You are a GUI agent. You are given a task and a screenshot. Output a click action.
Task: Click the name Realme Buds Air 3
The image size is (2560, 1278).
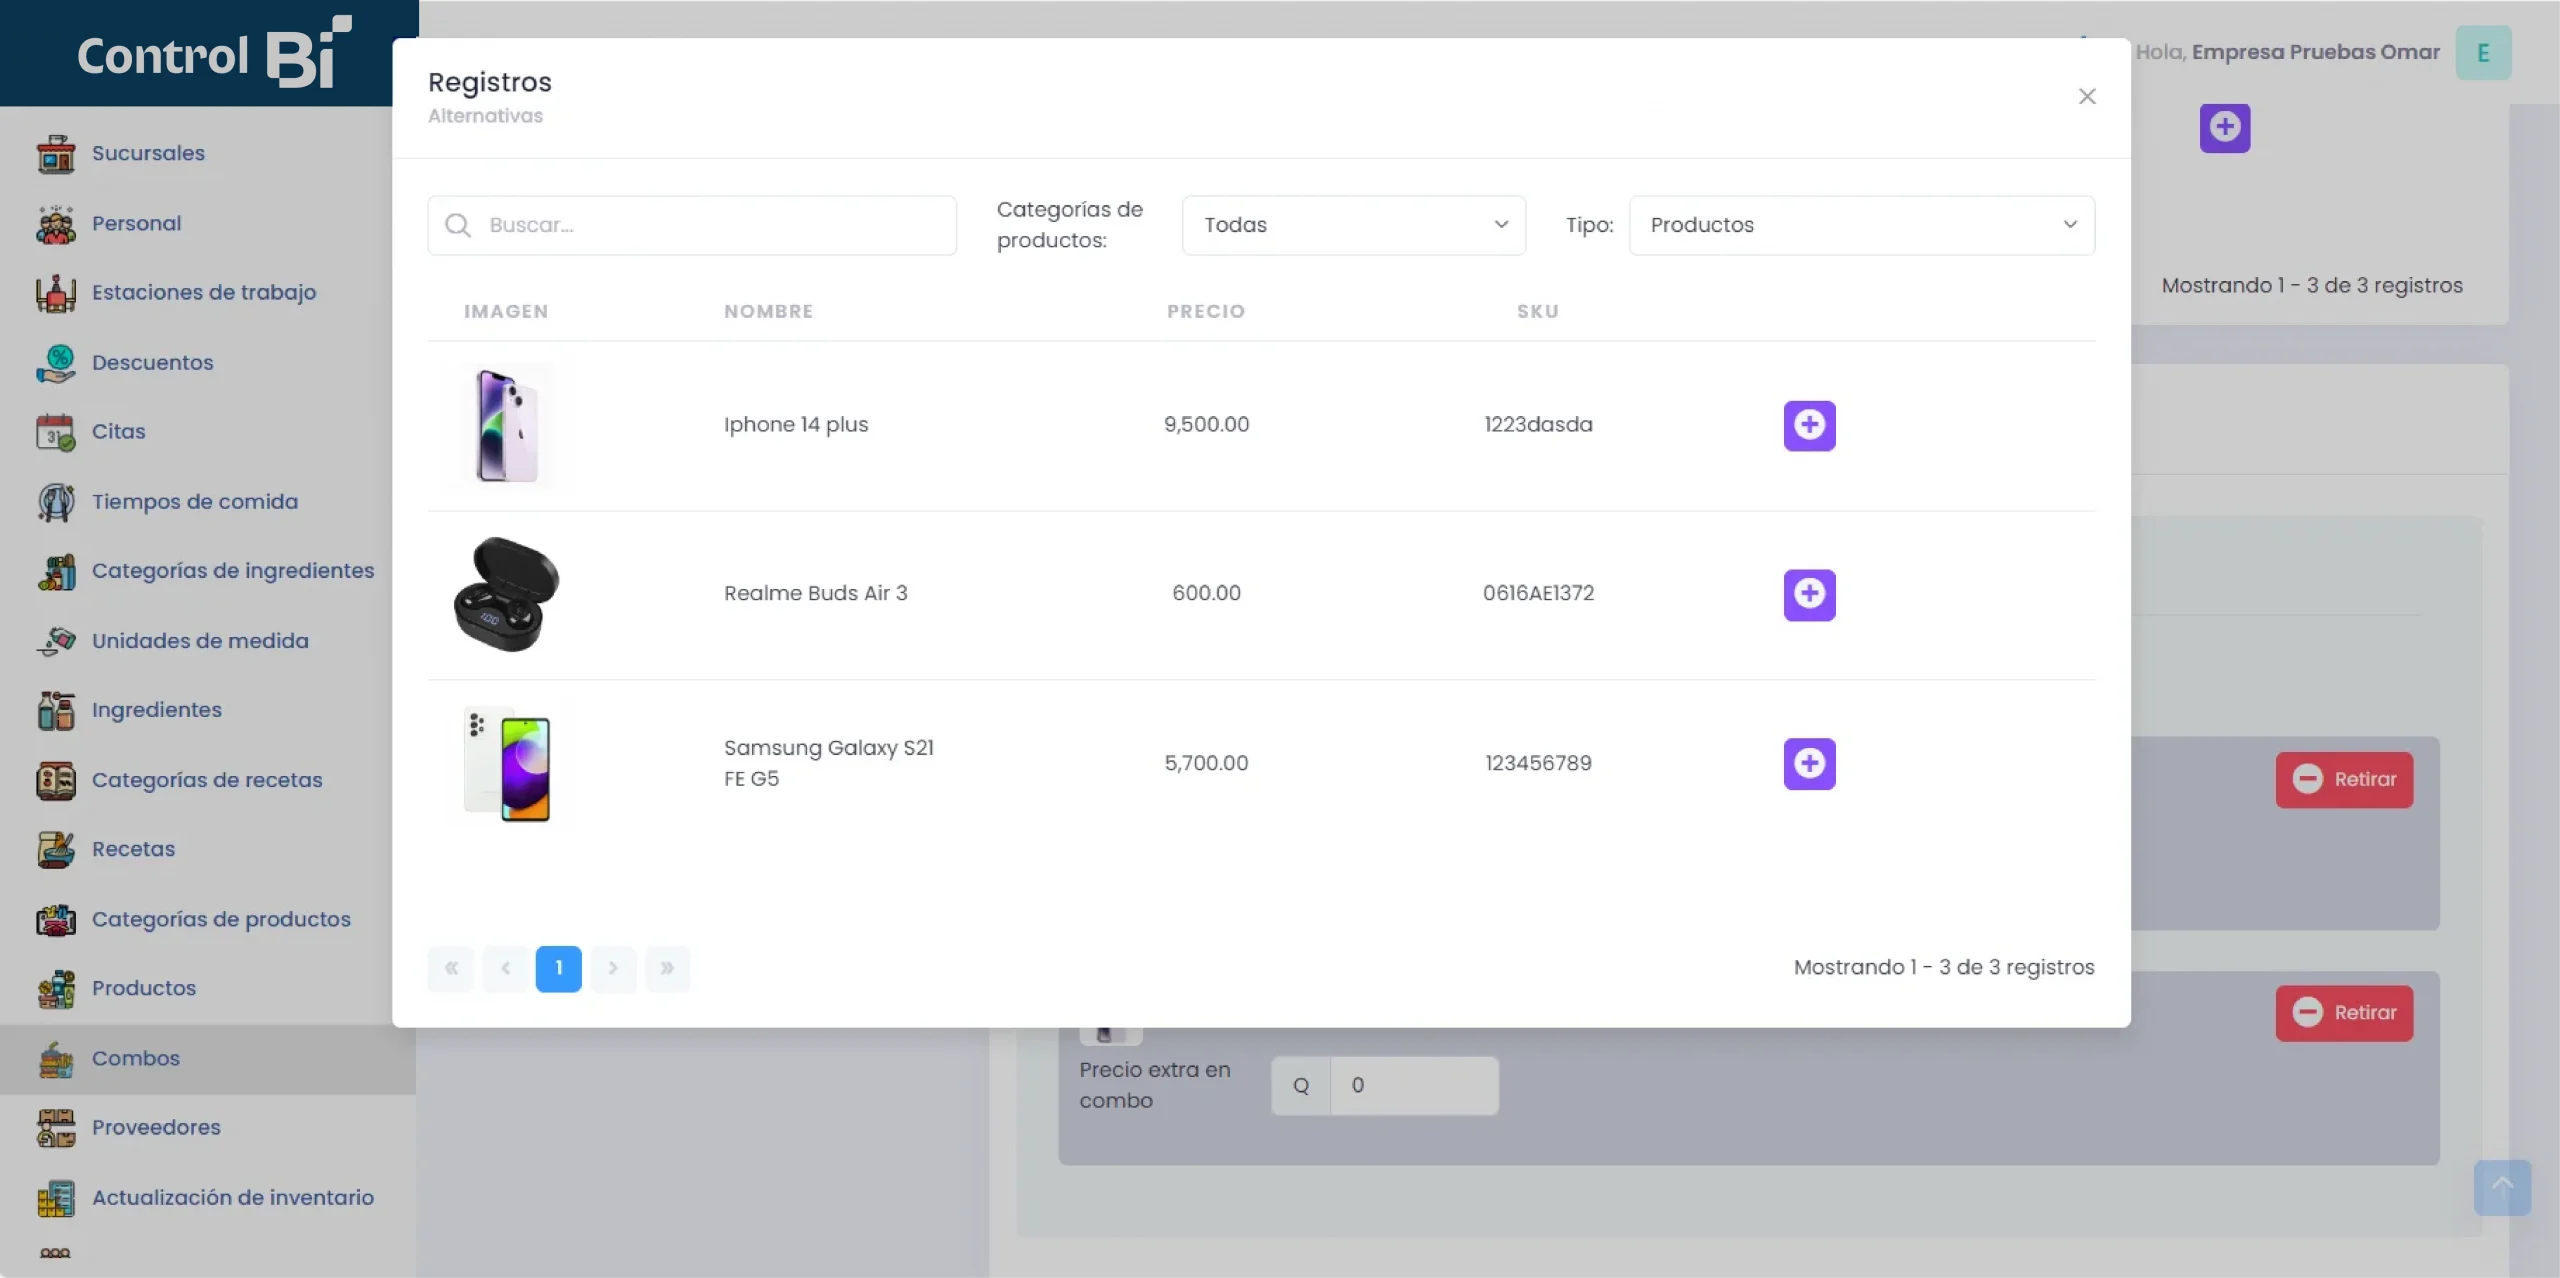point(815,593)
